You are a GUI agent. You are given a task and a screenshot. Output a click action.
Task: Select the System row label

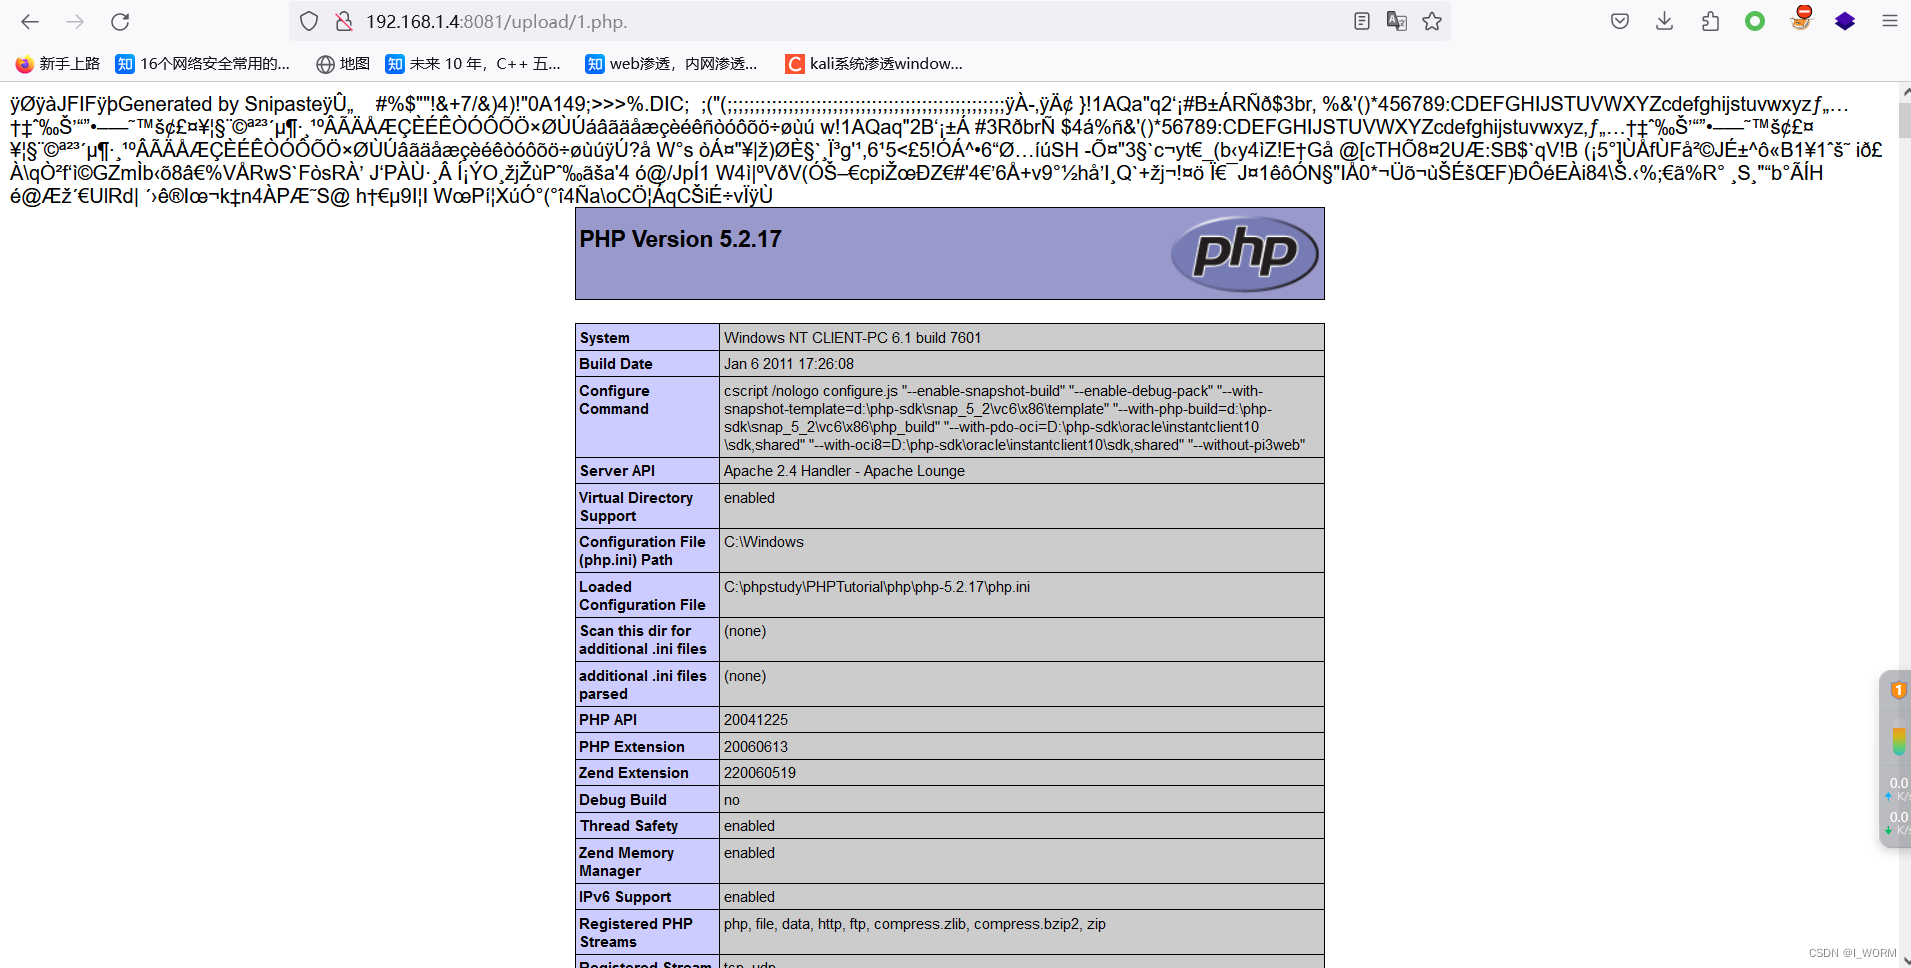tap(605, 338)
